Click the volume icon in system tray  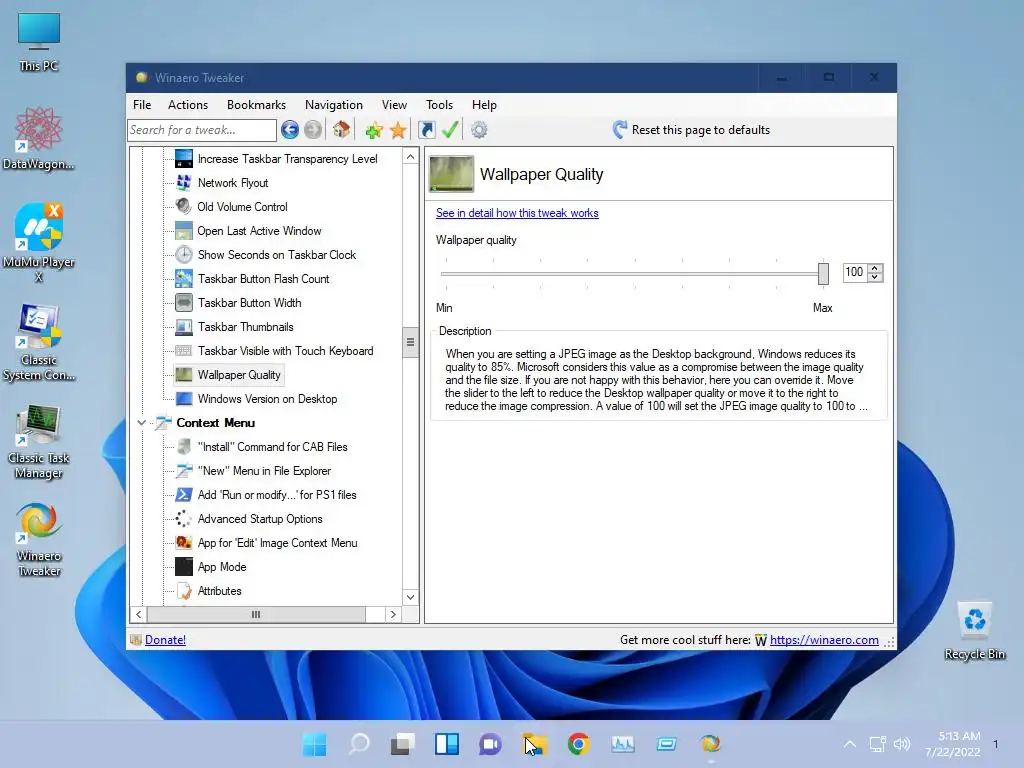pos(902,744)
